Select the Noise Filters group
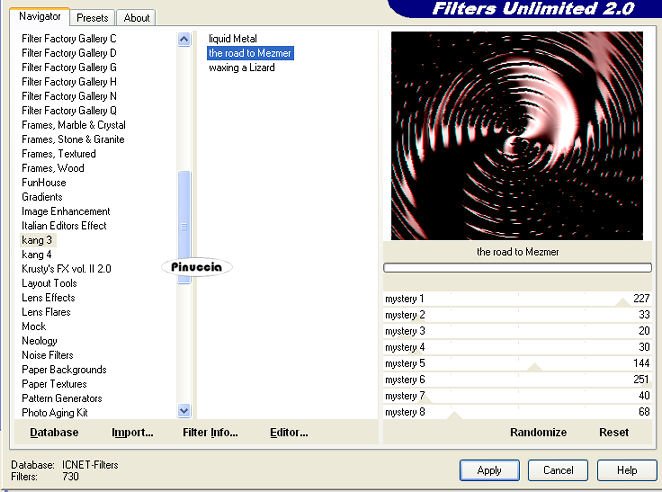 pos(47,355)
